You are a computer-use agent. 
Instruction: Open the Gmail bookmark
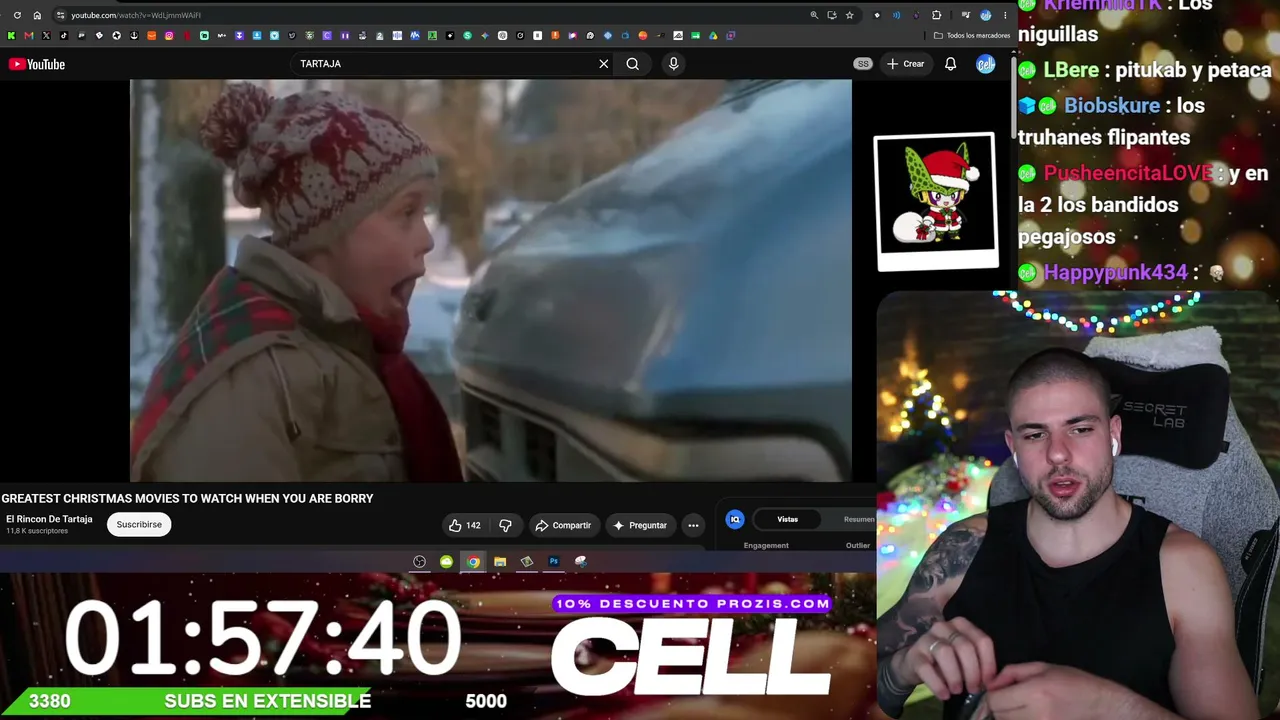[28, 35]
